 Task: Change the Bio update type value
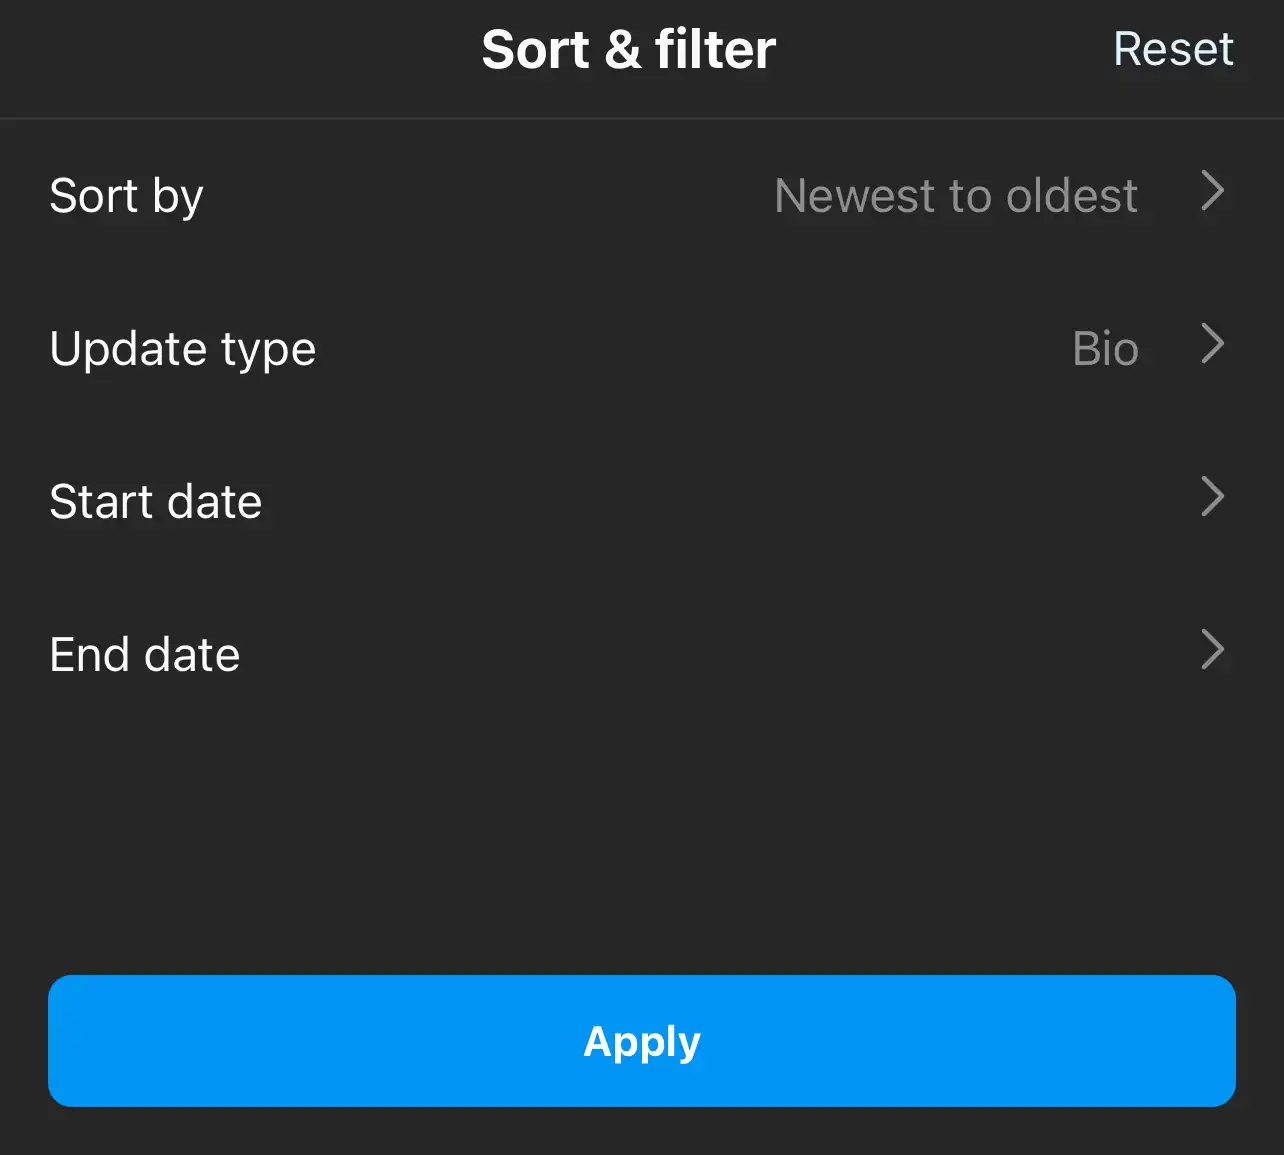coord(1105,349)
